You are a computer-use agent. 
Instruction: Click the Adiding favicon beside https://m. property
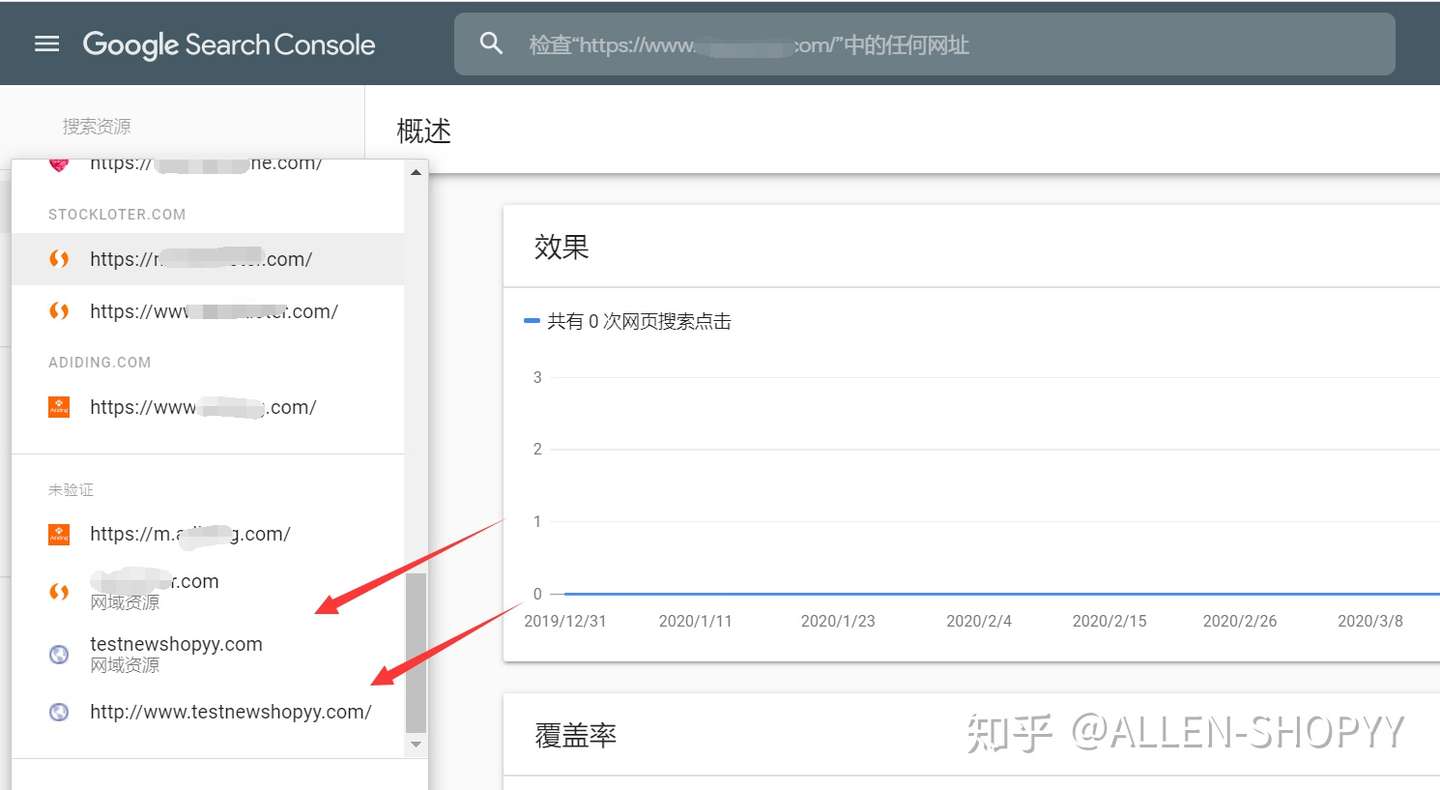[x=59, y=534]
